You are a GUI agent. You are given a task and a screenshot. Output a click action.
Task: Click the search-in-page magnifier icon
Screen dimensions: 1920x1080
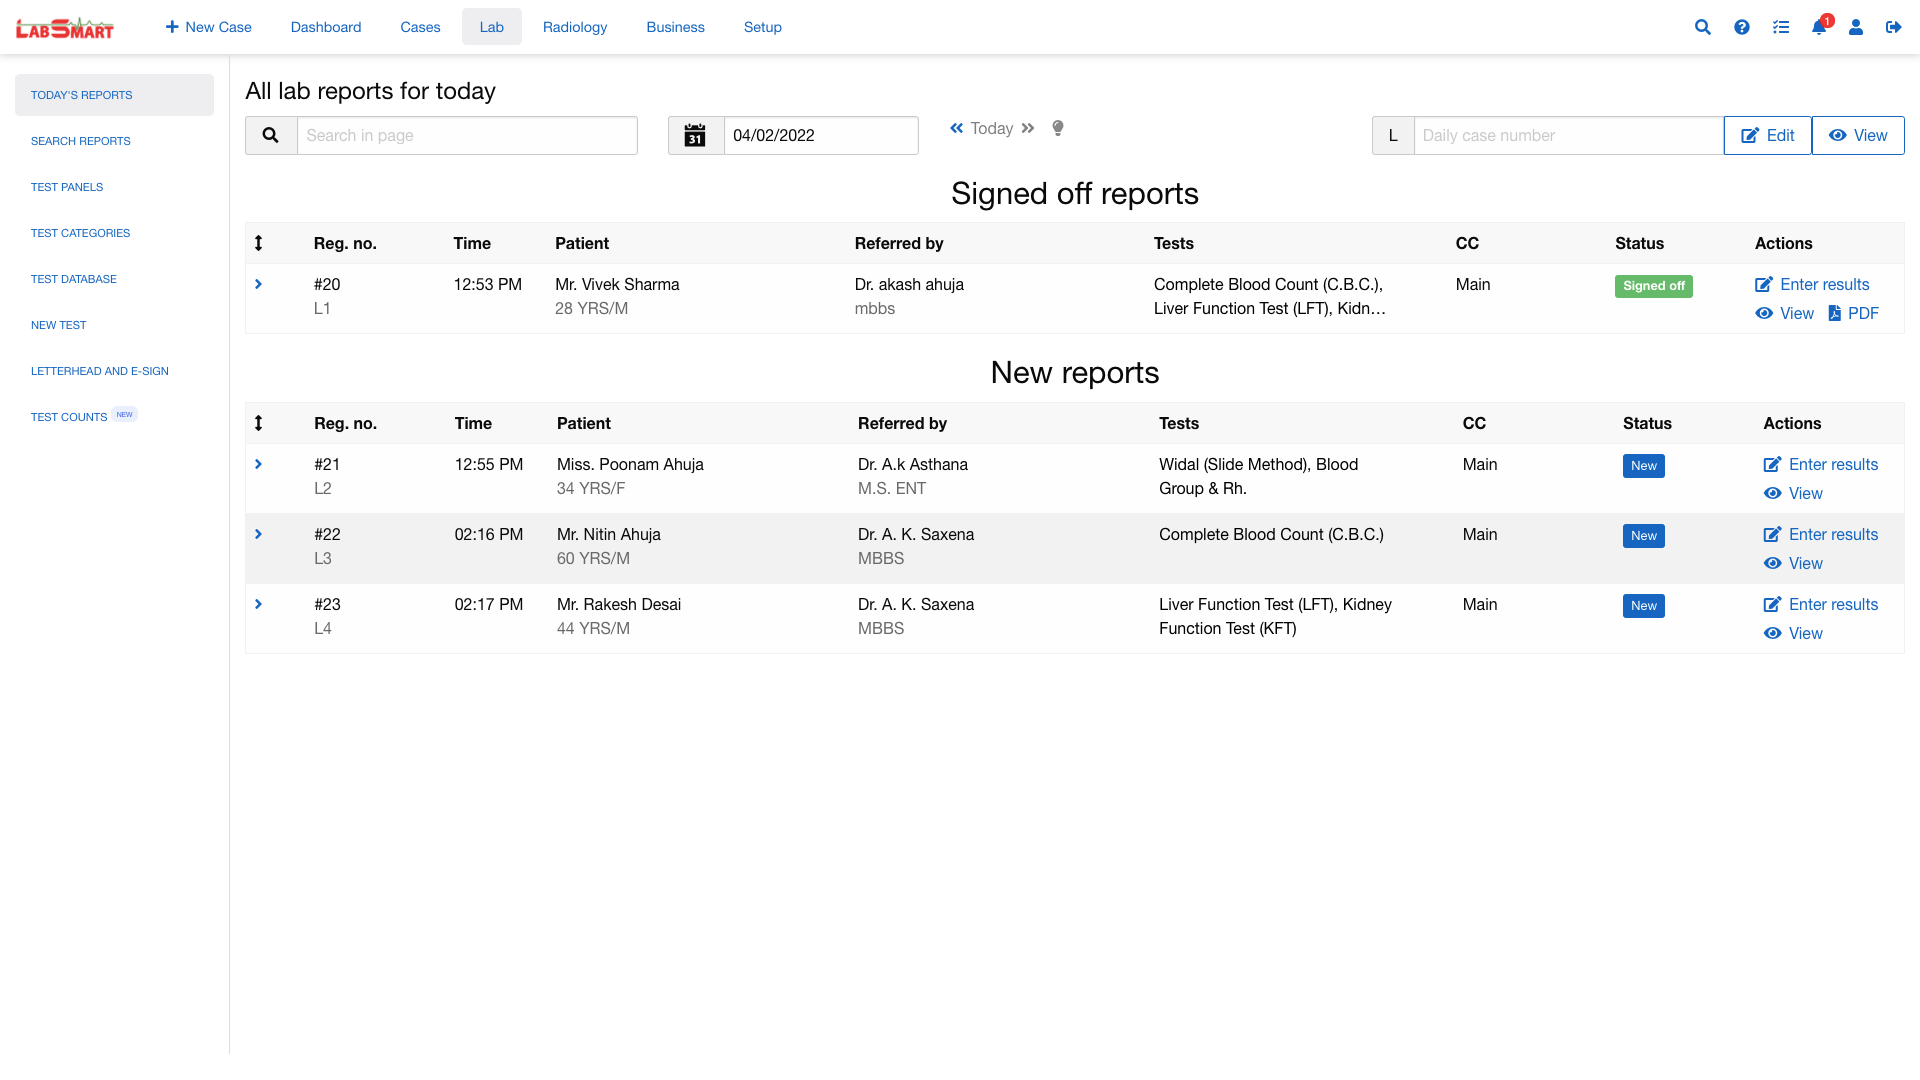point(271,135)
